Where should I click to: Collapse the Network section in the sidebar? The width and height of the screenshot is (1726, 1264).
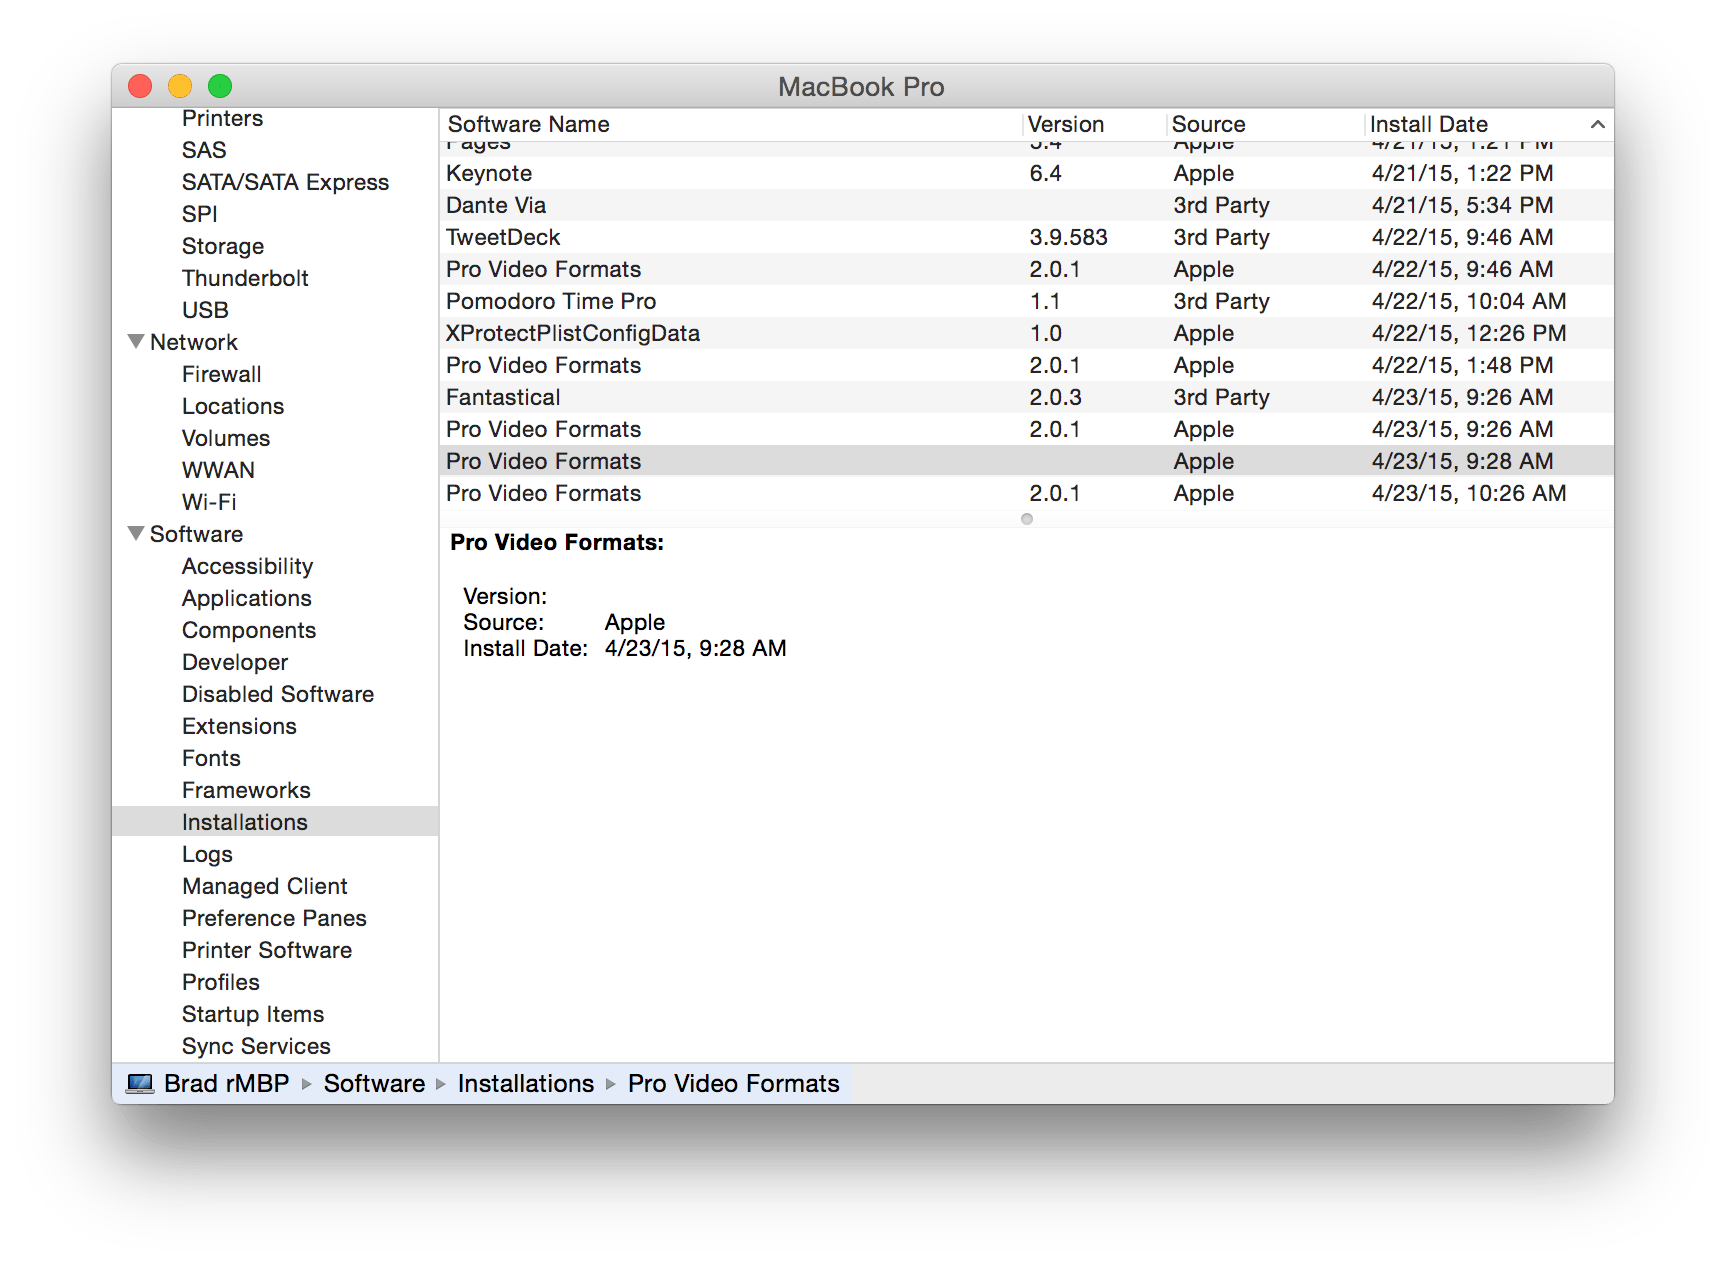[136, 341]
